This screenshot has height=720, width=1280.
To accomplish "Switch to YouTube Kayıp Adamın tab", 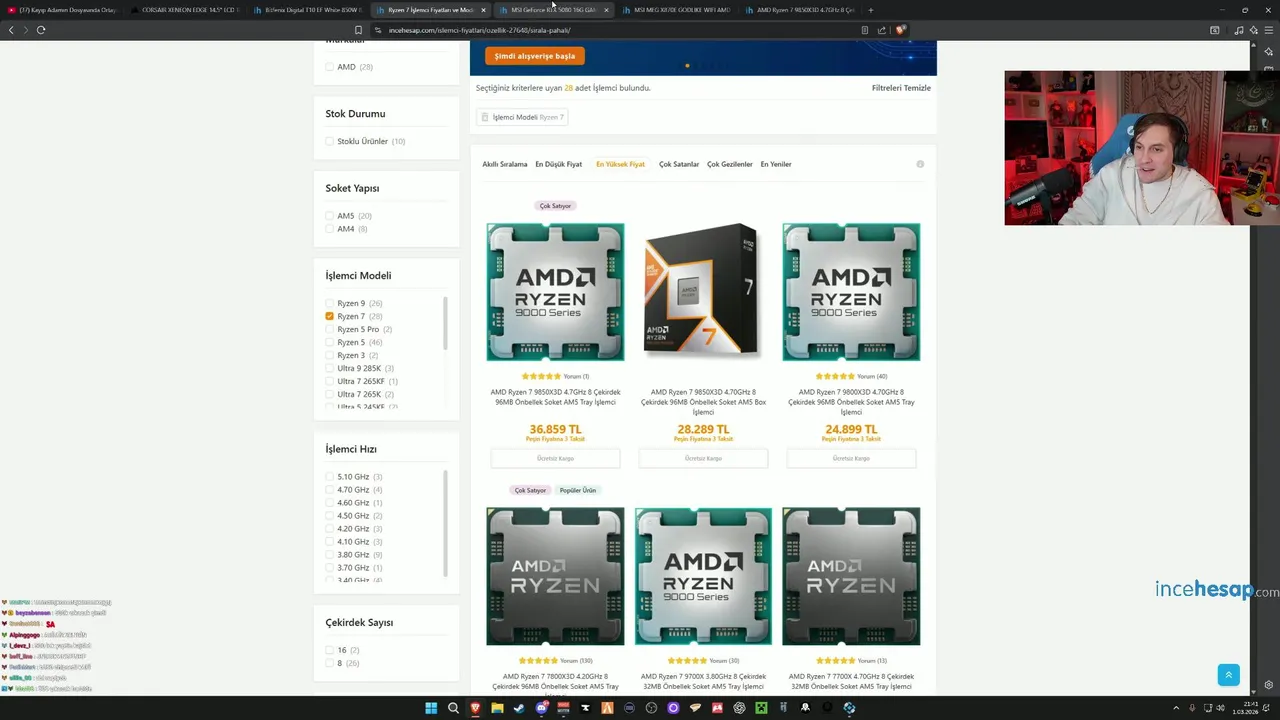I will pyautogui.click(x=62, y=10).
